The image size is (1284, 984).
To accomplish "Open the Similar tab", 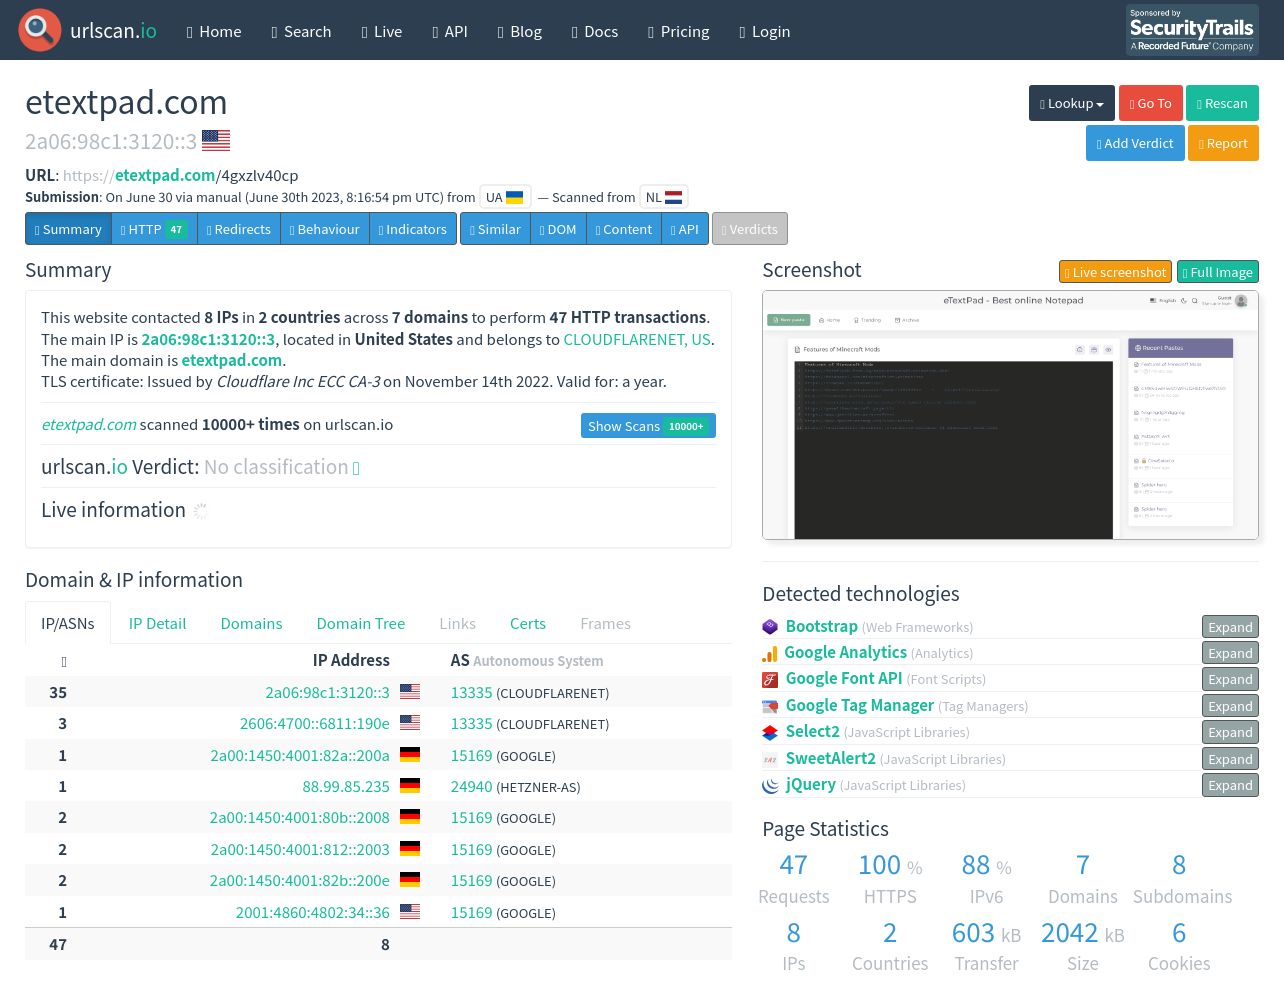I will pos(496,229).
